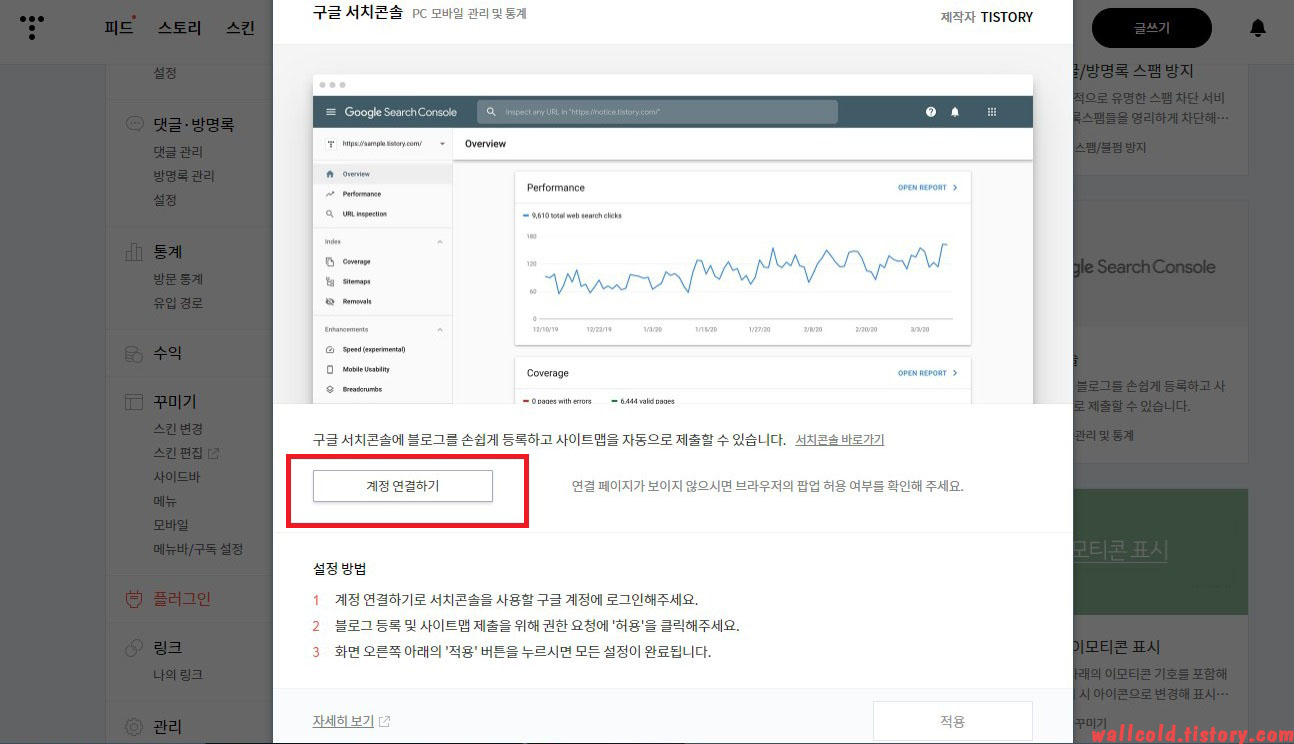Click the 통계 chart icon
1294x744 pixels.
coord(133,252)
